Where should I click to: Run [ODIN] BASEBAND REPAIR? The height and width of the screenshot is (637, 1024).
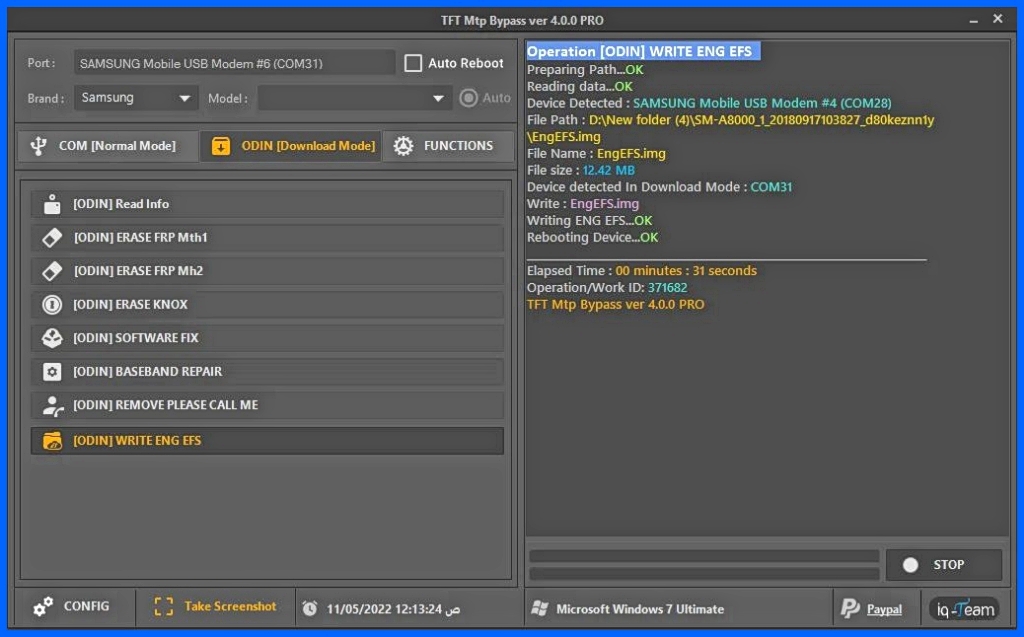point(267,372)
